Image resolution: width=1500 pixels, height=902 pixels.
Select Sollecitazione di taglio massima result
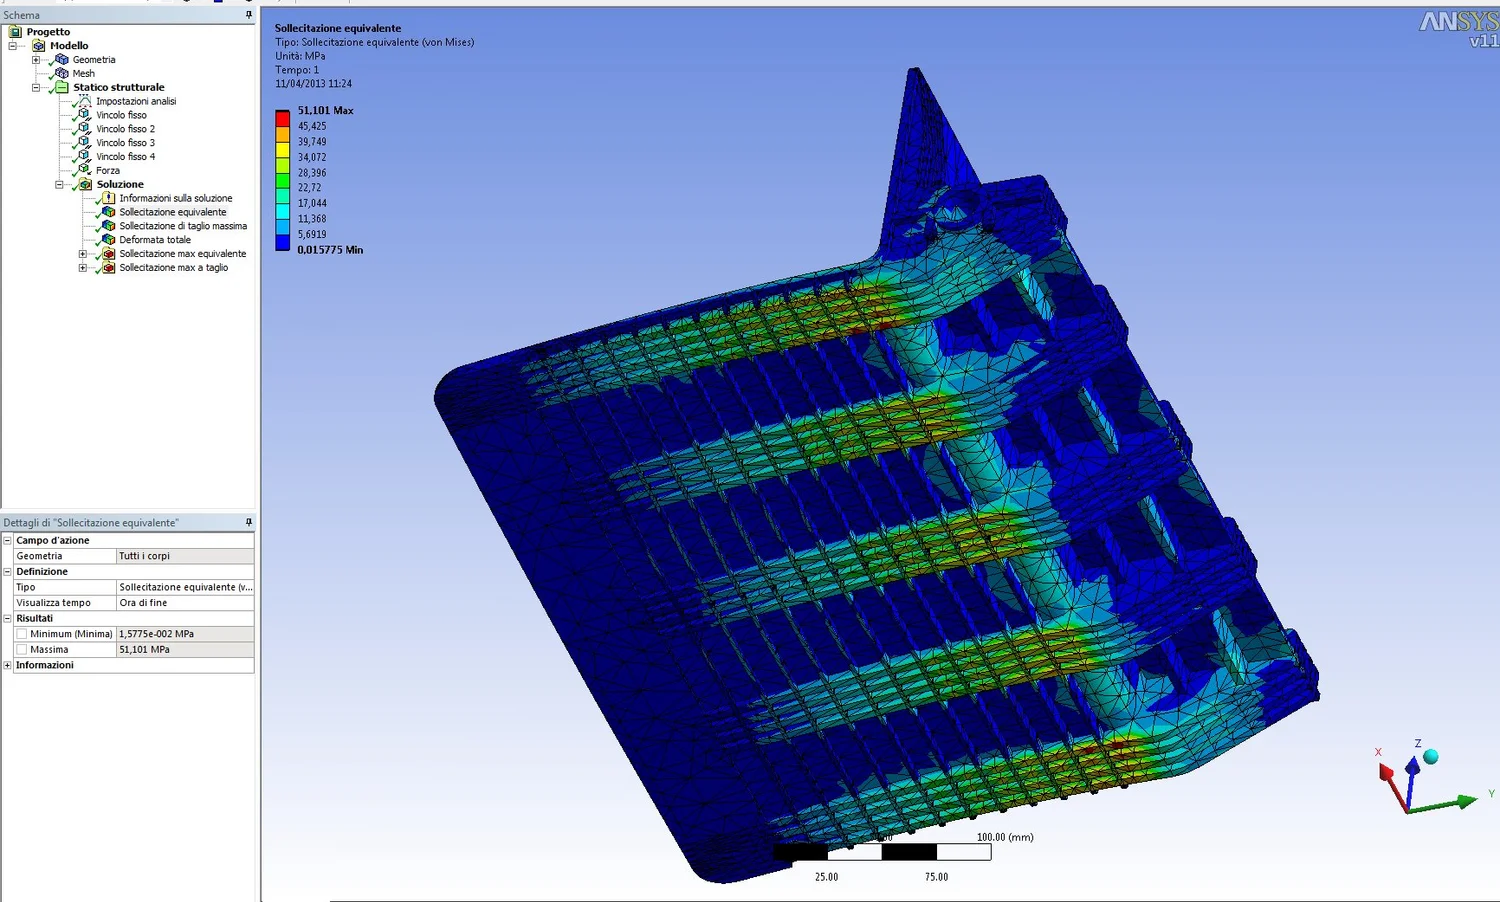click(x=183, y=226)
